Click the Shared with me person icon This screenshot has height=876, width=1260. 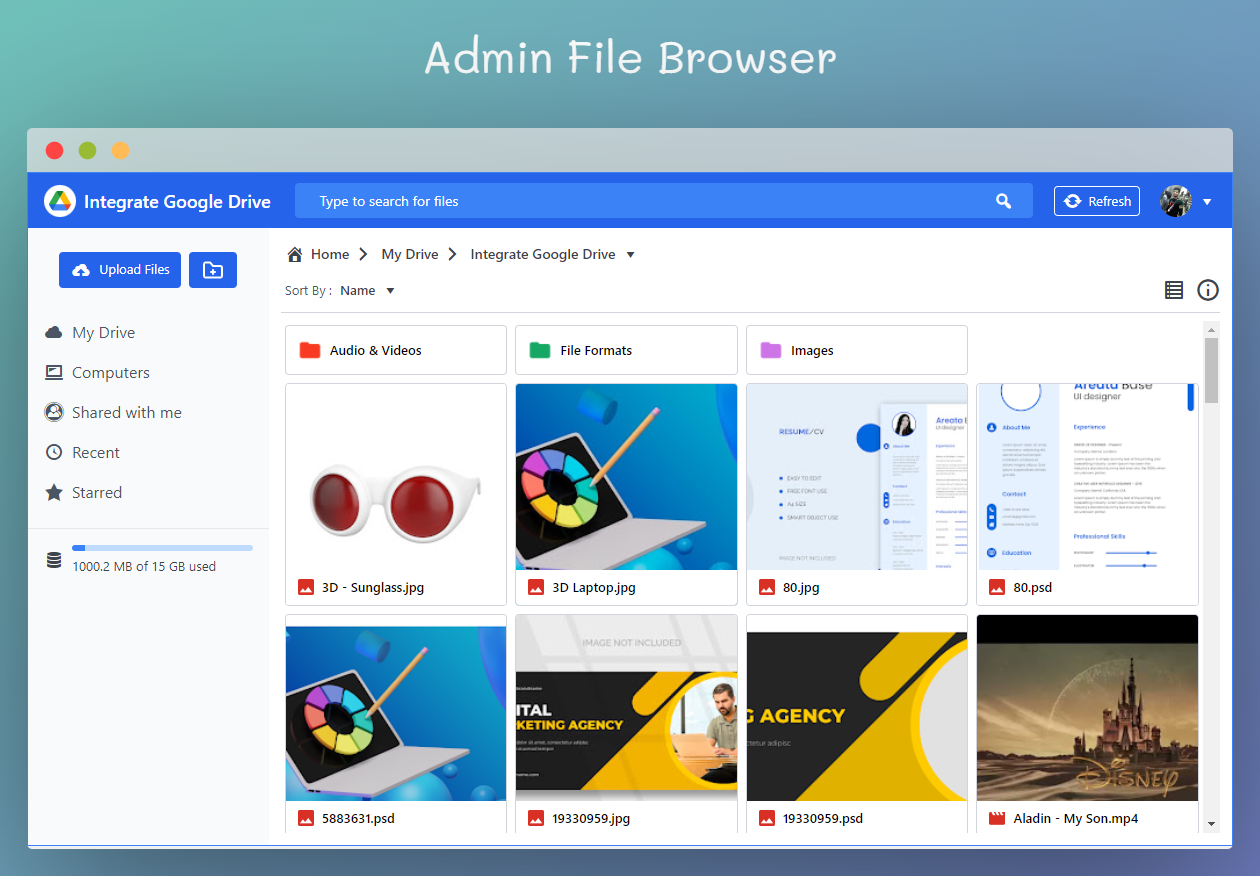(x=54, y=413)
